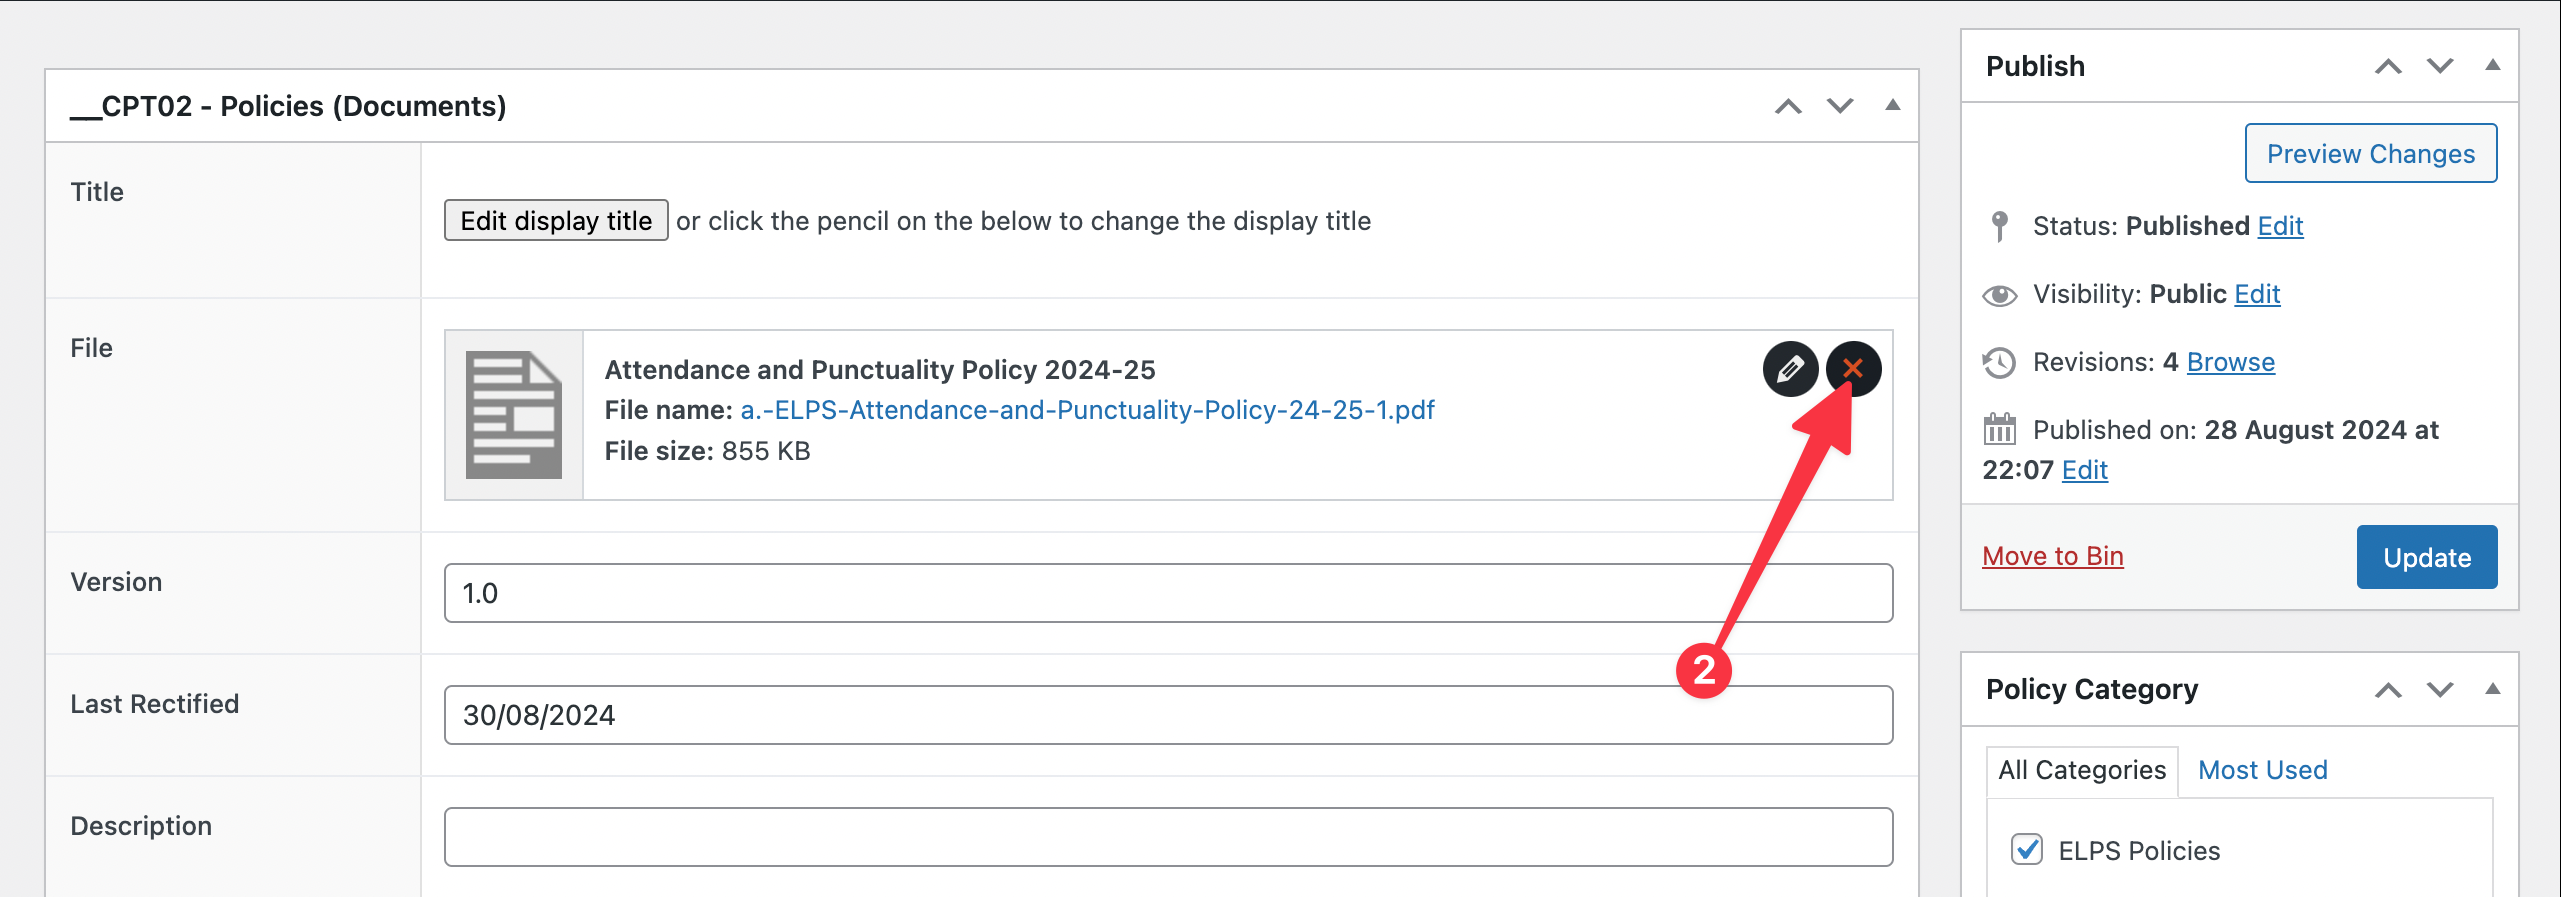Move the Publish panel up
2561x897 pixels.
coord(2388,67)
